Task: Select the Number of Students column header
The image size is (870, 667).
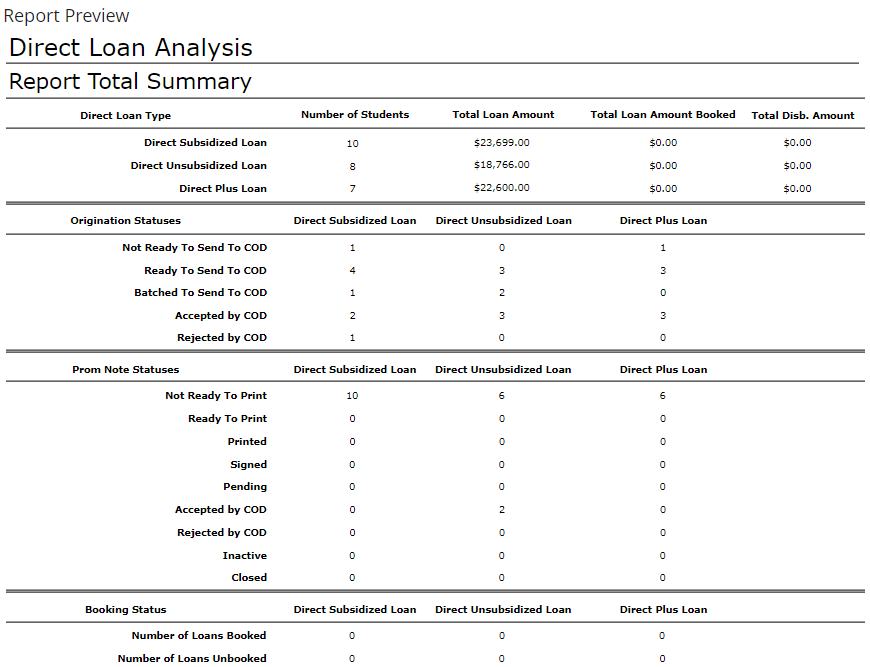Action: [x=355, y=115]
